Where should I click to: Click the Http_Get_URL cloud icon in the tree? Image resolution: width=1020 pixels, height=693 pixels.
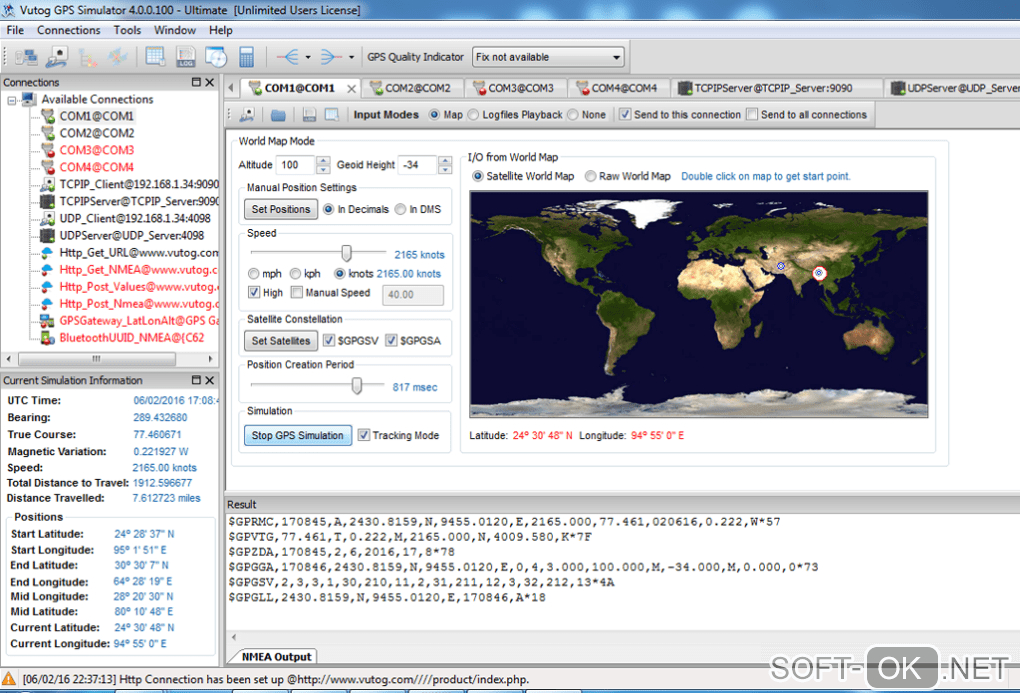point(47,252)
